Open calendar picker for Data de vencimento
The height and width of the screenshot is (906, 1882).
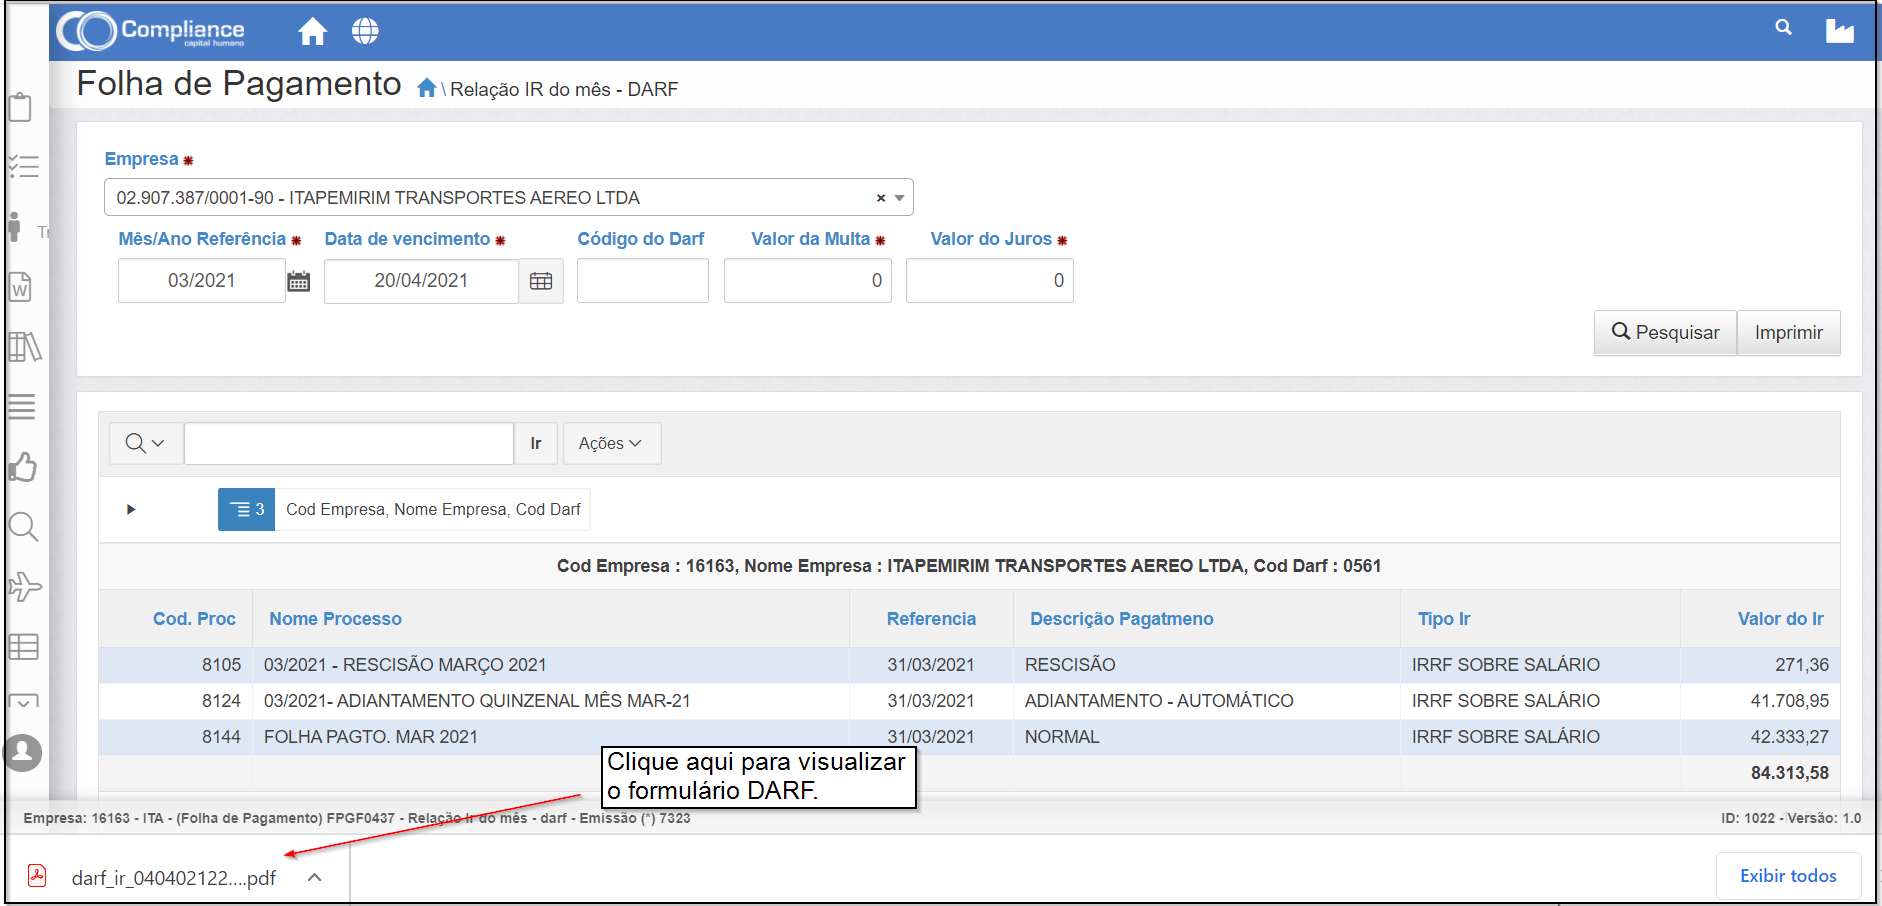point(541,281)
